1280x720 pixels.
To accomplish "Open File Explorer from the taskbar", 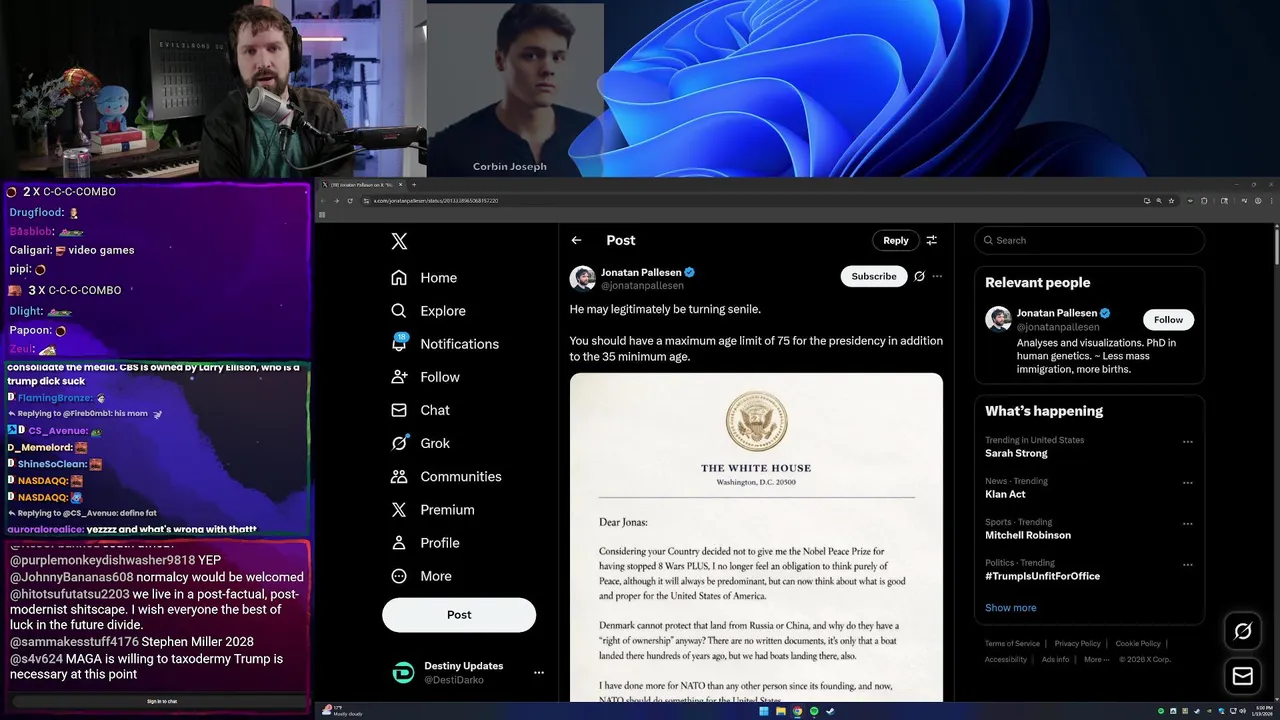I will 781,711.
